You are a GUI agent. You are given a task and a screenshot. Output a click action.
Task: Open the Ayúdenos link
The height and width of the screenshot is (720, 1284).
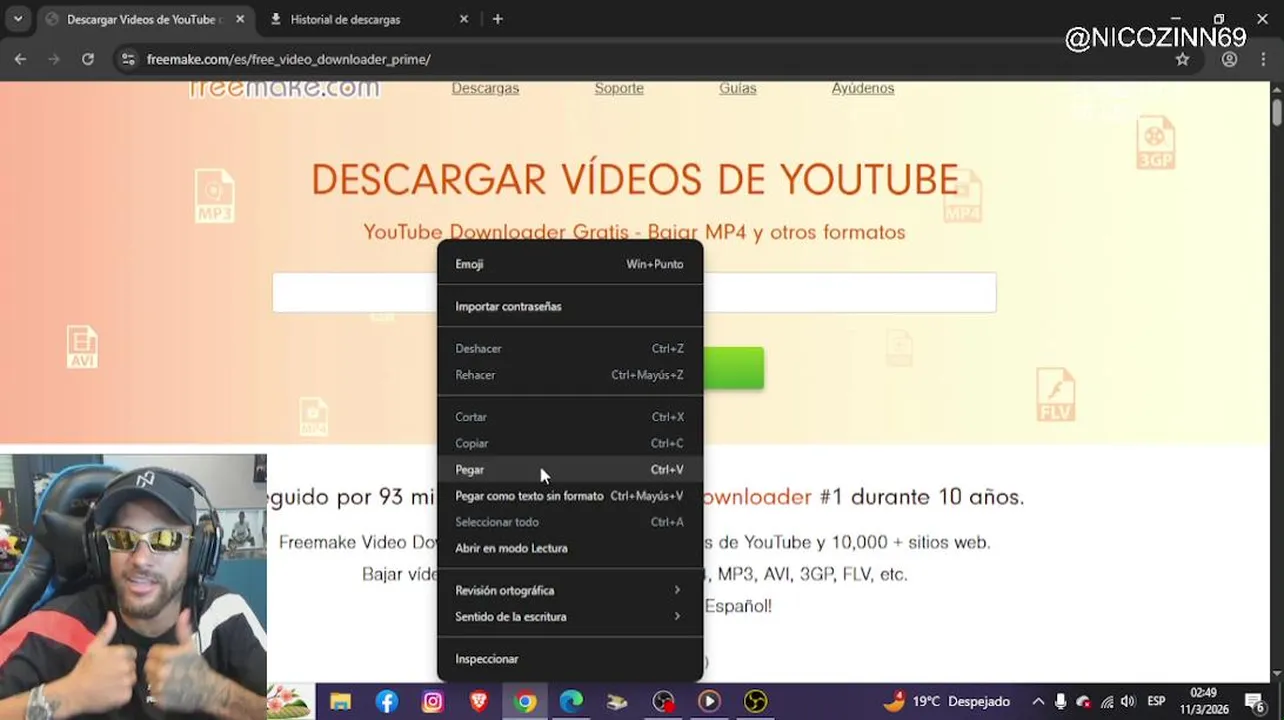[863, 88]
